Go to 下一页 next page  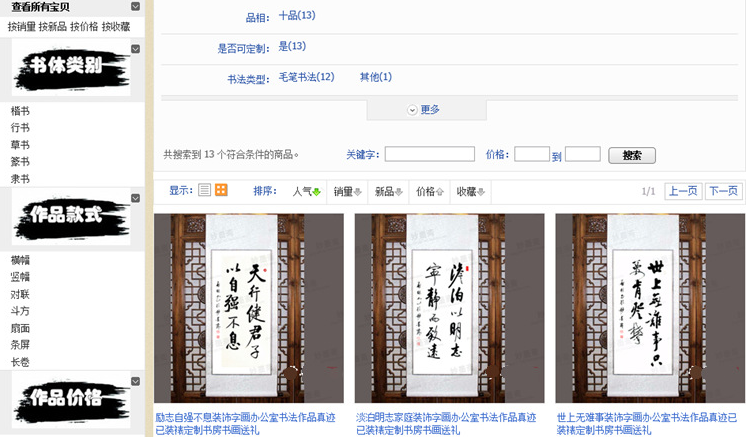coord(723,191)
